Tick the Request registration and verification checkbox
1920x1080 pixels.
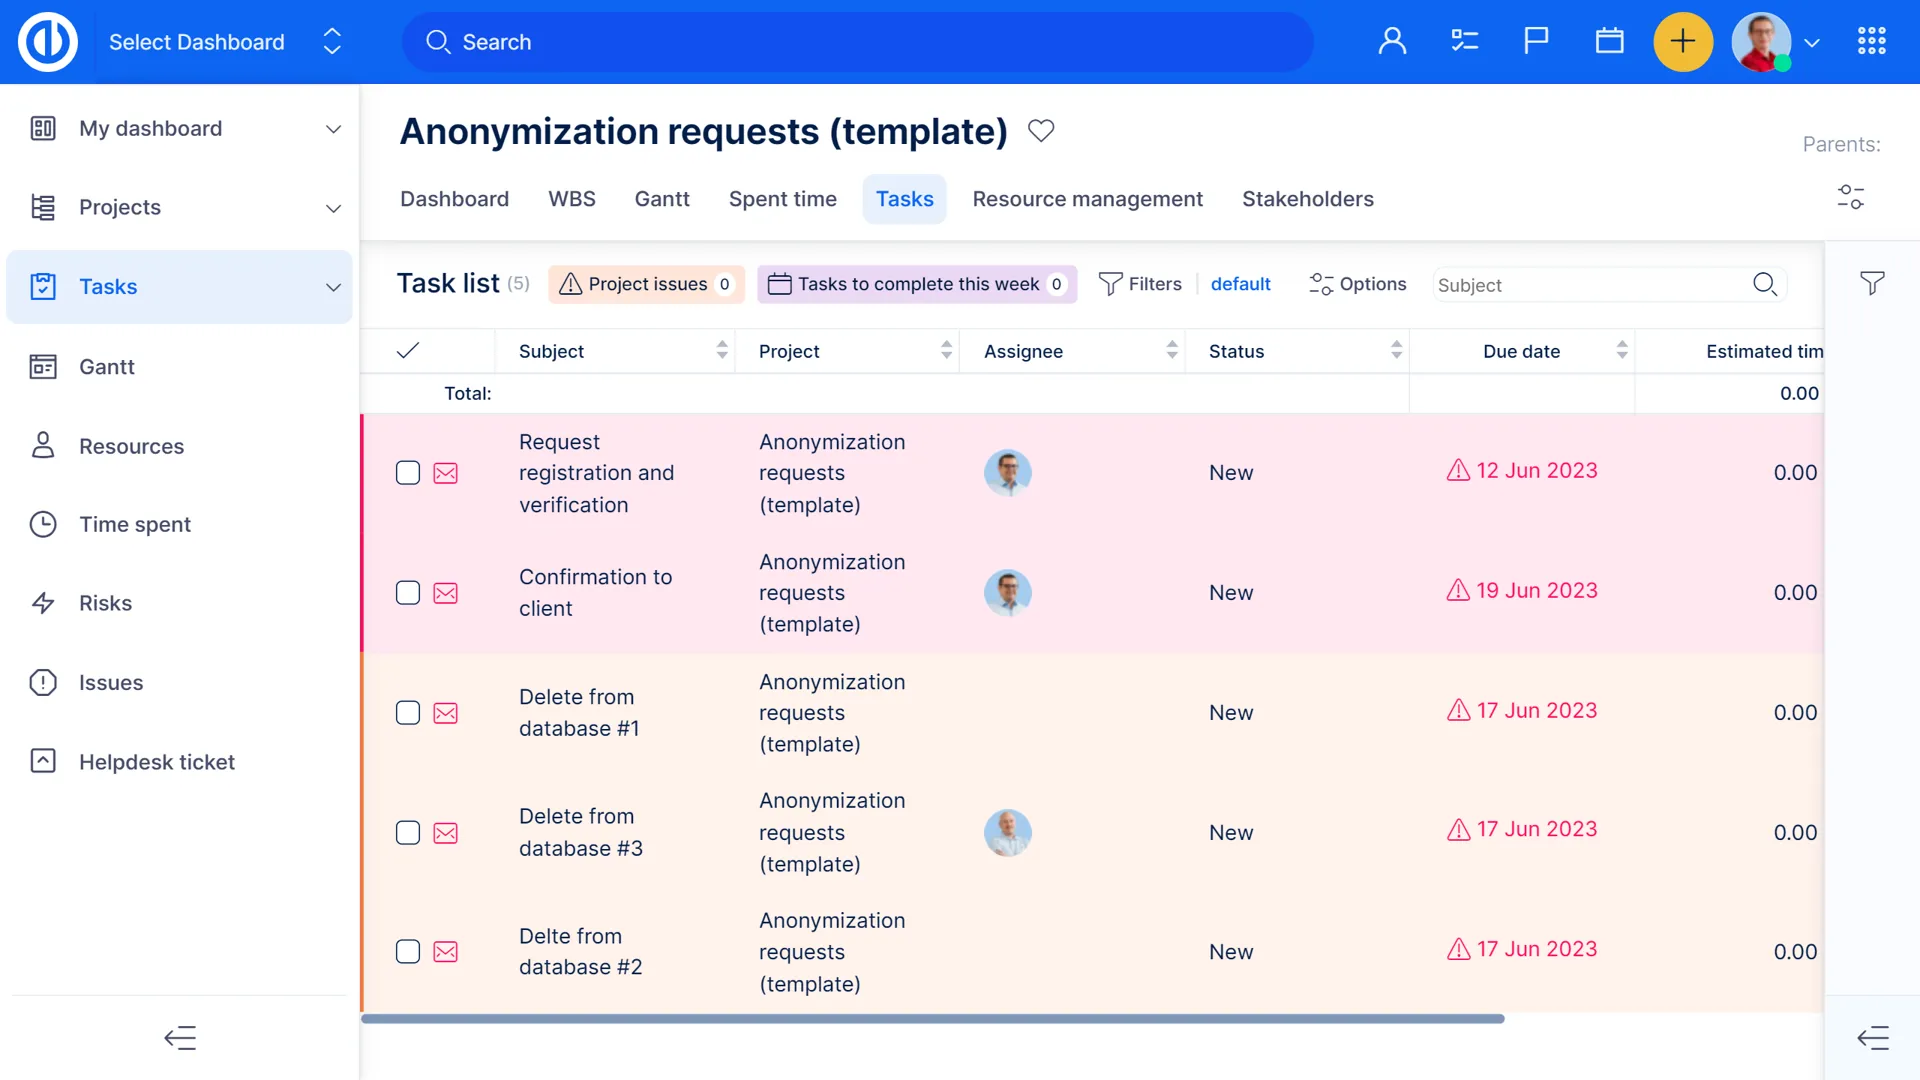(408, 473)
